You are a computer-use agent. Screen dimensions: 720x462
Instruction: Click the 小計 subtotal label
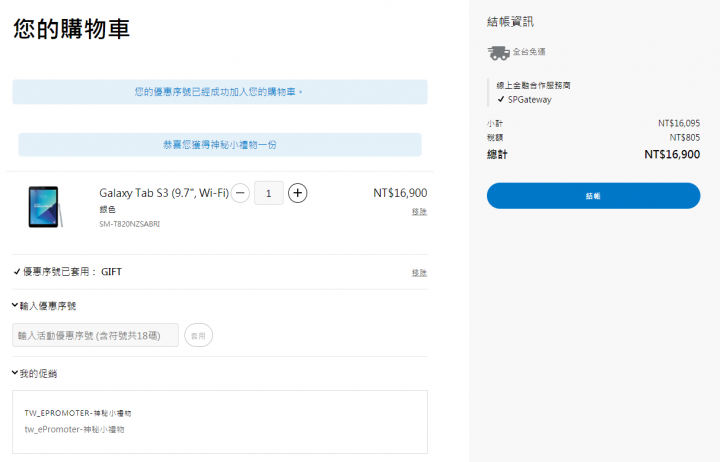click(495, 124)
